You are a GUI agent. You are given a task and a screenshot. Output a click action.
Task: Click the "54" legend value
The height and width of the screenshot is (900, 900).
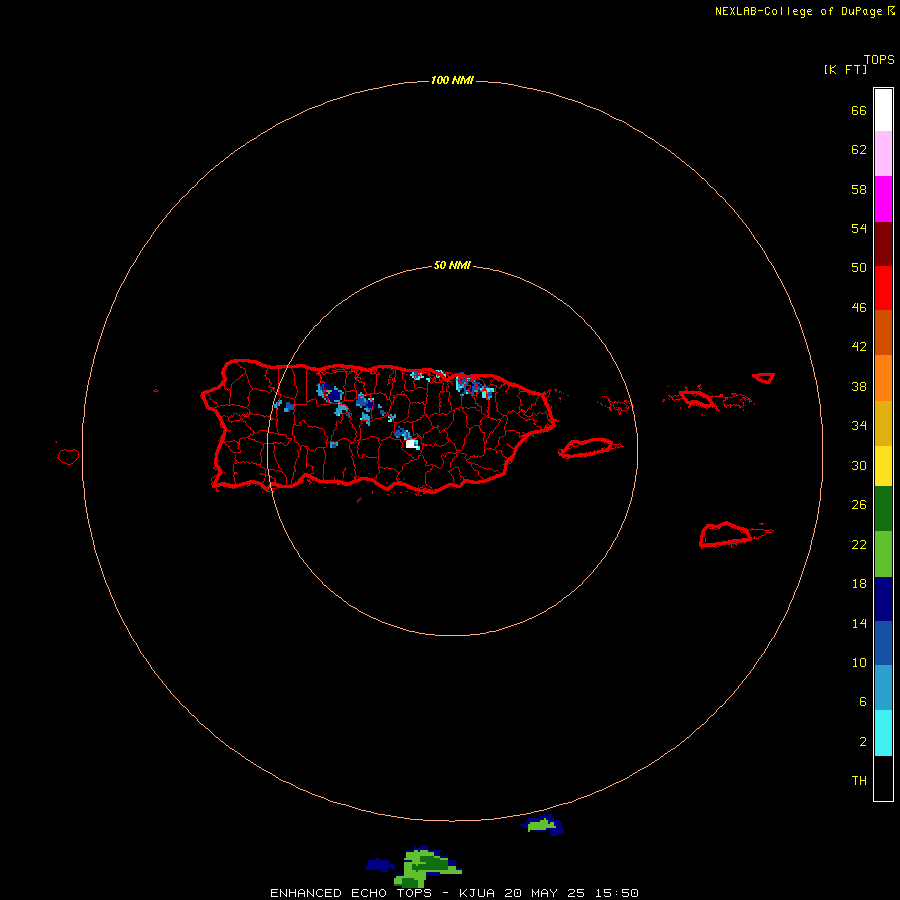click(x=859, y=228)
